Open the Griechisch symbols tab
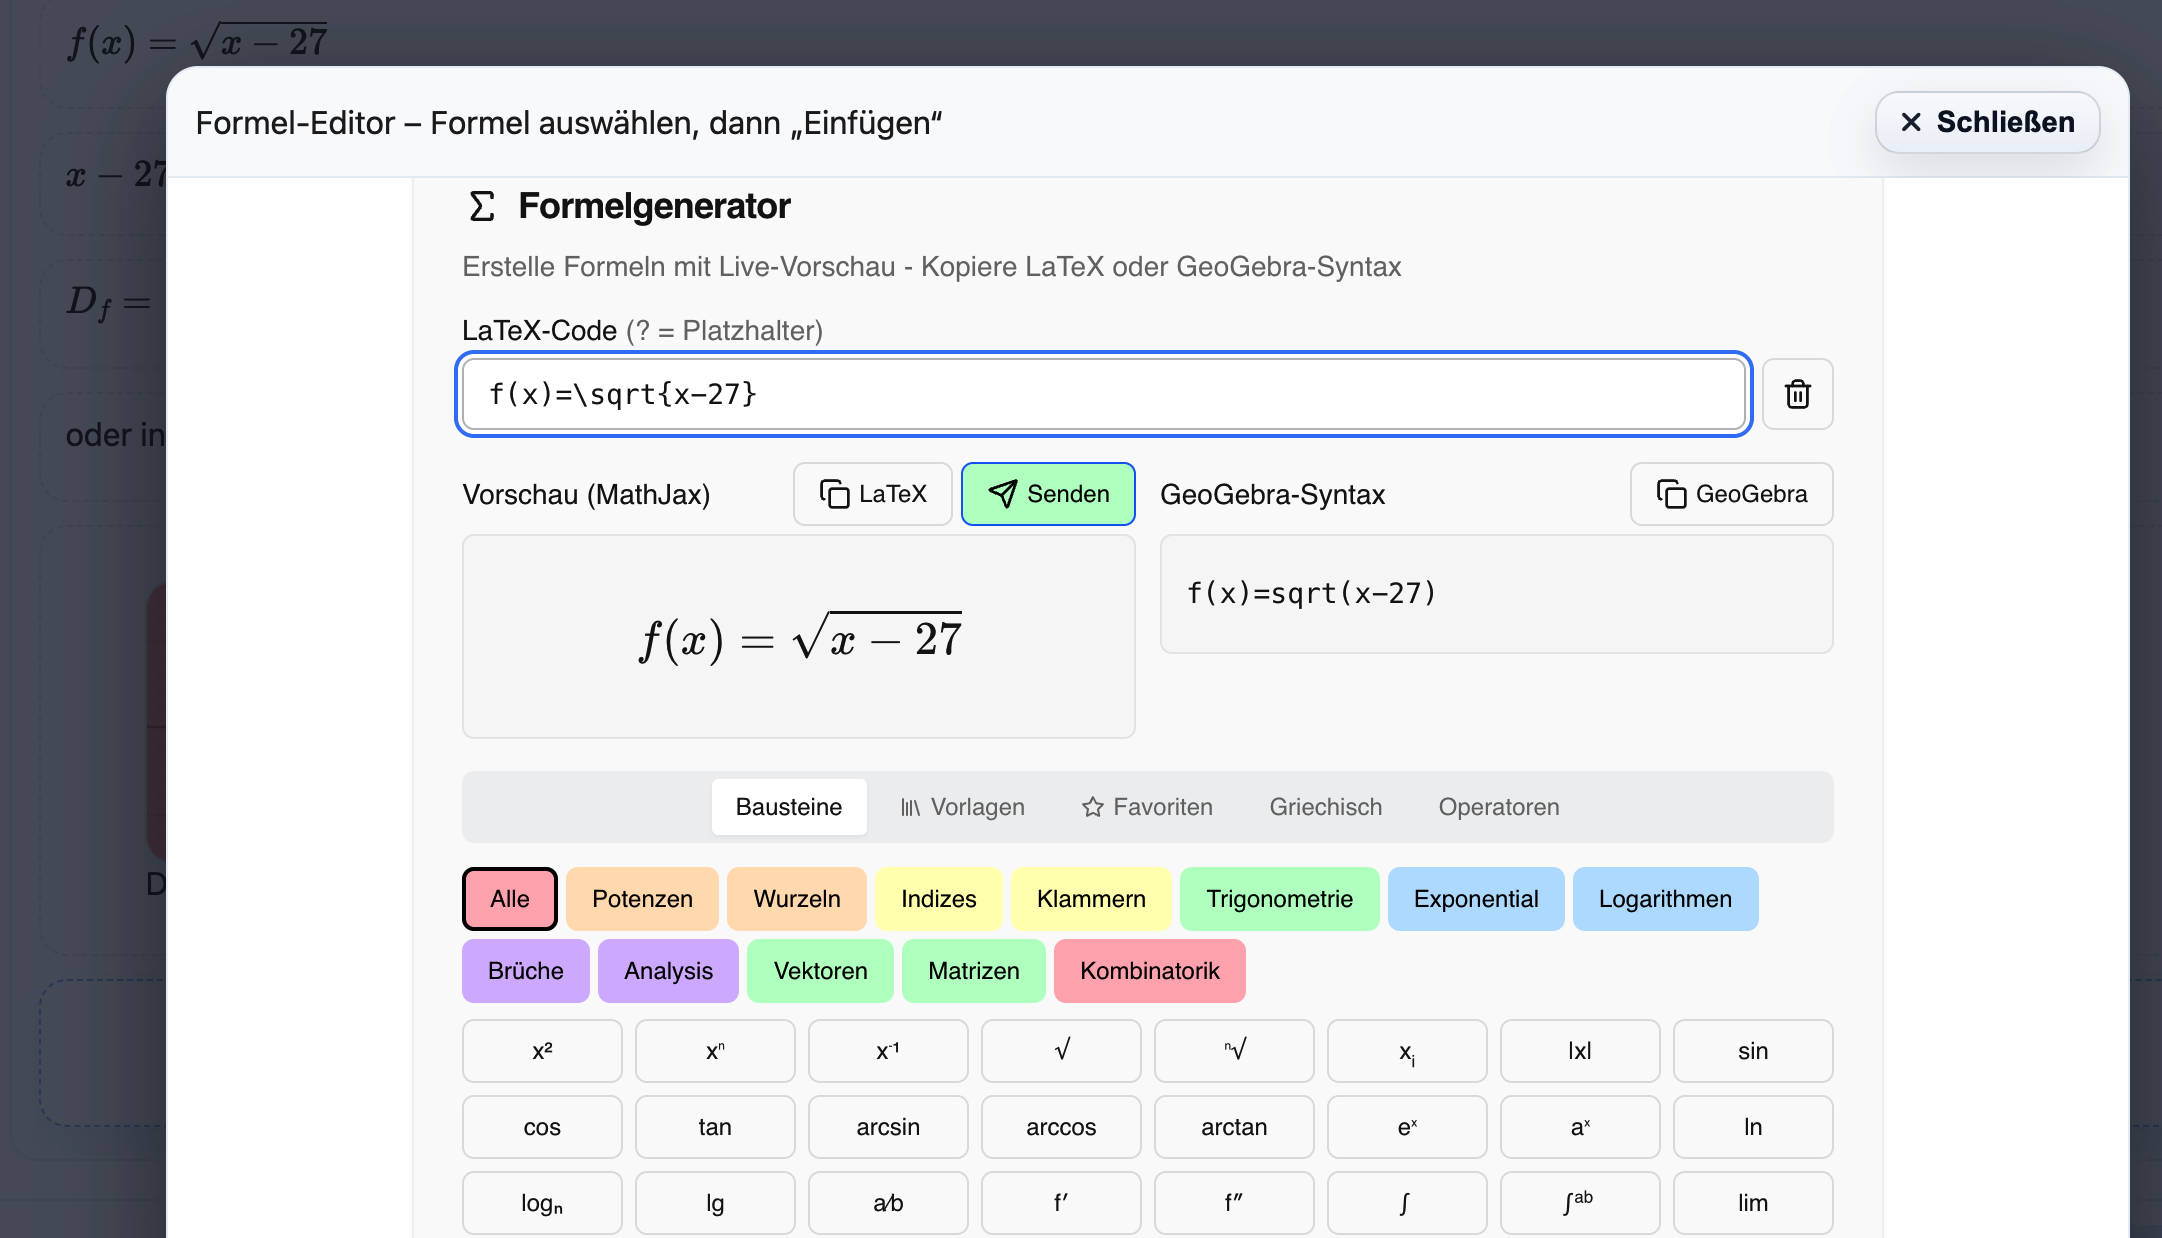This screenshot has width=2162, height=1238. (1325, 807)
